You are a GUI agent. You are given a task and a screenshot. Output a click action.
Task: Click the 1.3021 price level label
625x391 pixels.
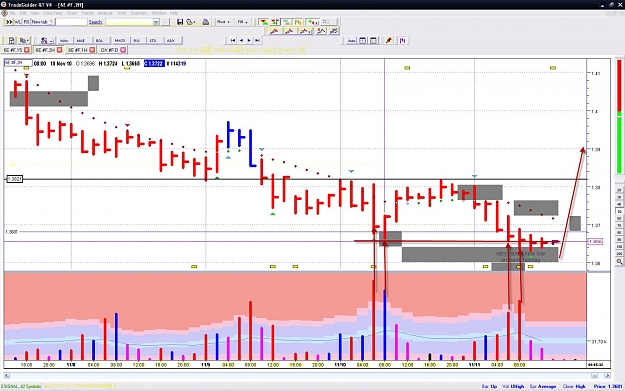click(14, 179)
